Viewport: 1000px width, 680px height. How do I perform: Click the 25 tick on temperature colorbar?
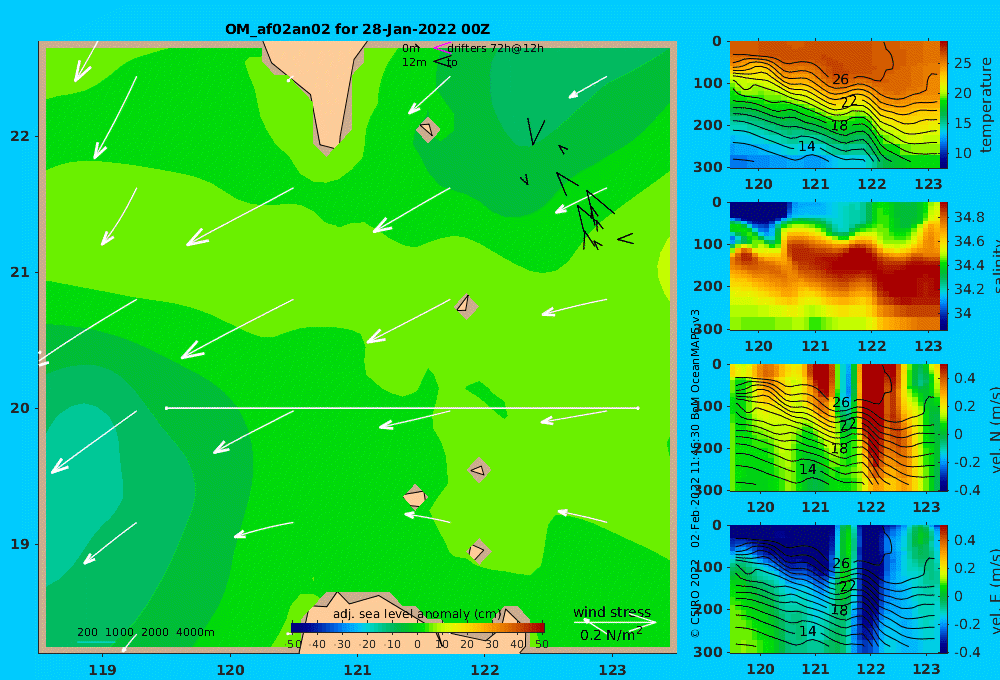(x=962, y=63)
